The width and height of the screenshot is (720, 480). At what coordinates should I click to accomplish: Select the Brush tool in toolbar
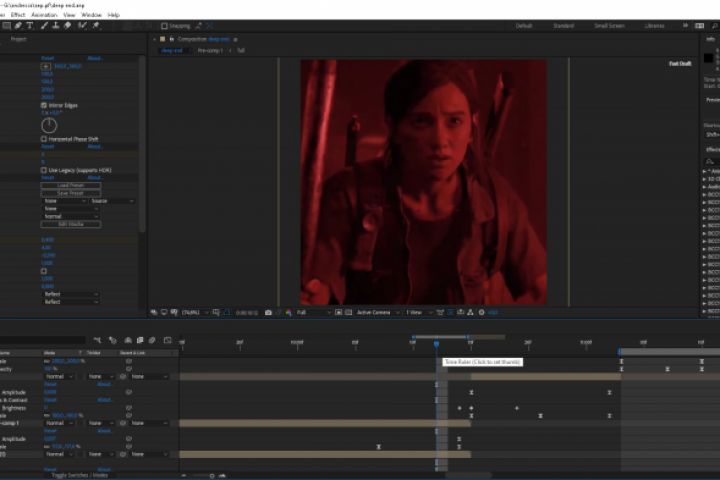[x=43, y=25]
